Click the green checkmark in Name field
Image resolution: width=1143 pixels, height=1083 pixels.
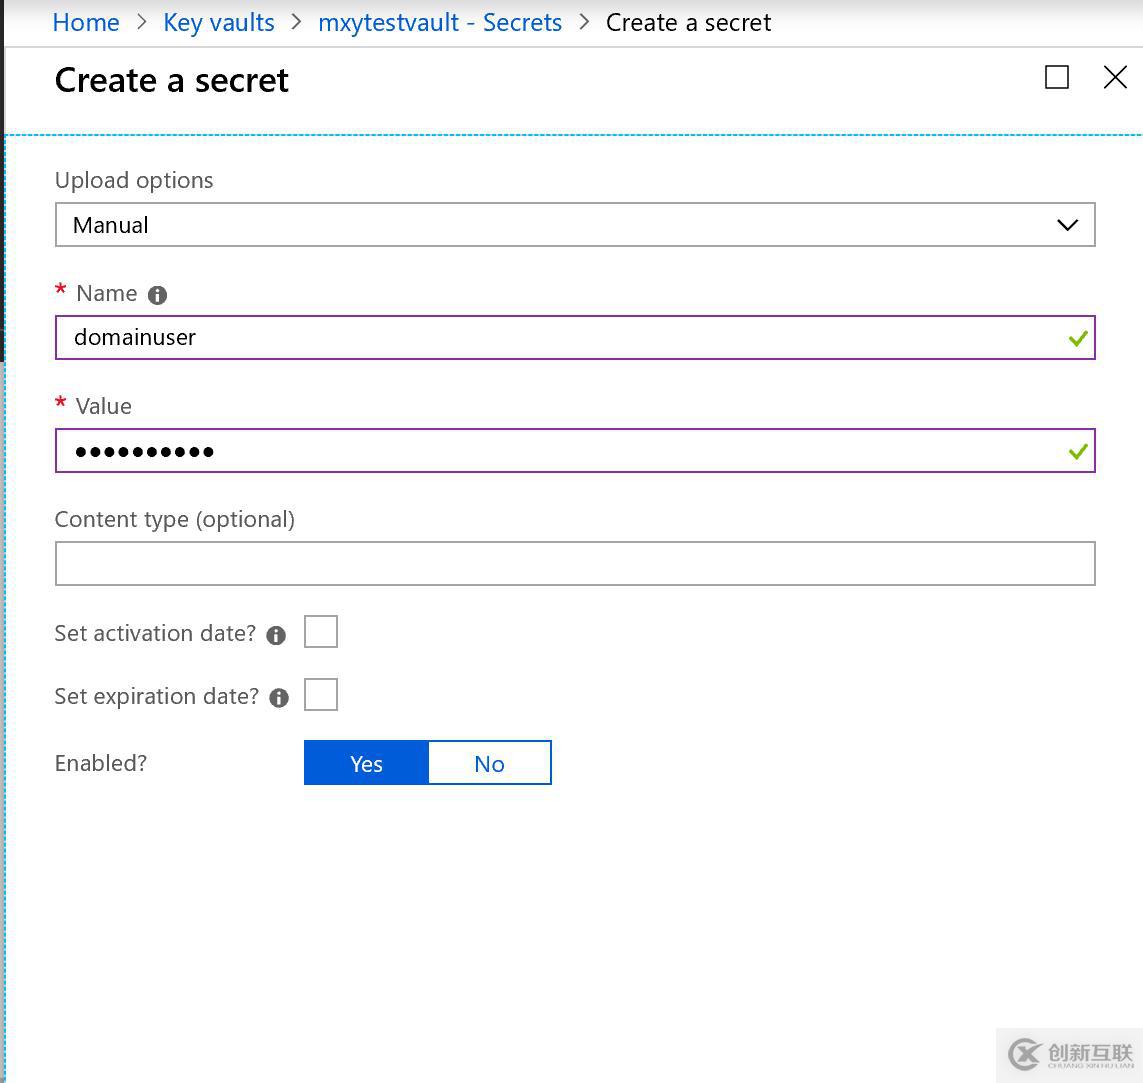click(1077, 339)
